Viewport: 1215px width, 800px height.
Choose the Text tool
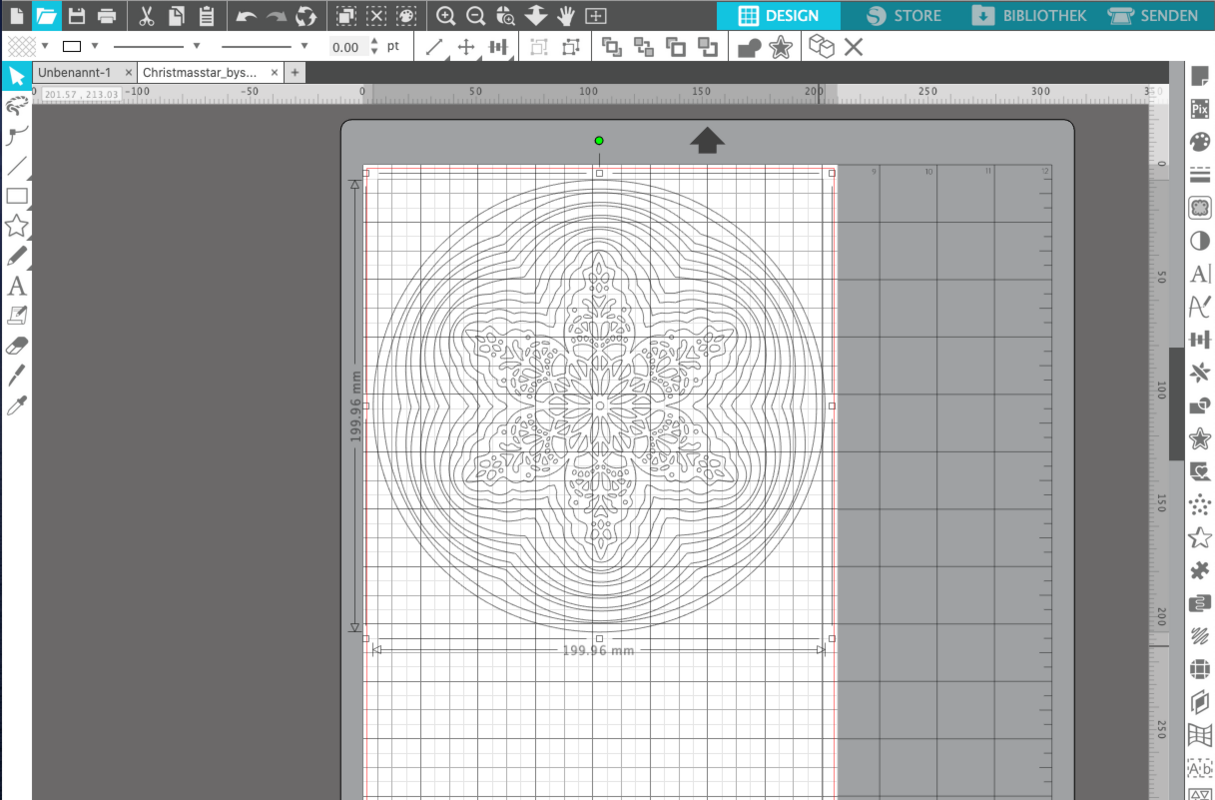[16, 287]
